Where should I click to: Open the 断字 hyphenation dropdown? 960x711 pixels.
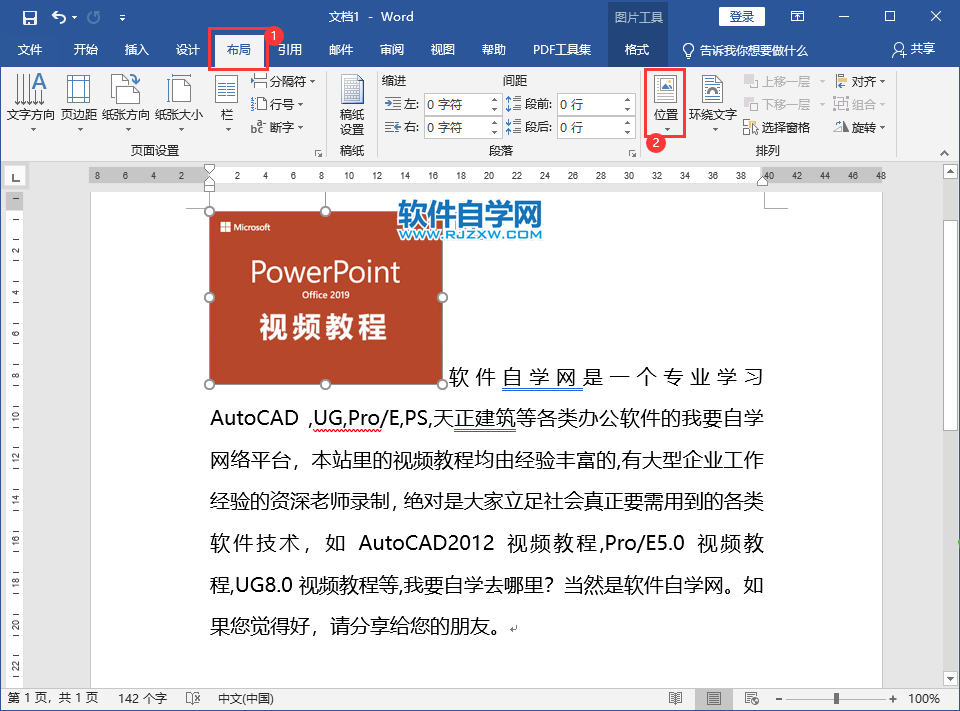(277, 127)
